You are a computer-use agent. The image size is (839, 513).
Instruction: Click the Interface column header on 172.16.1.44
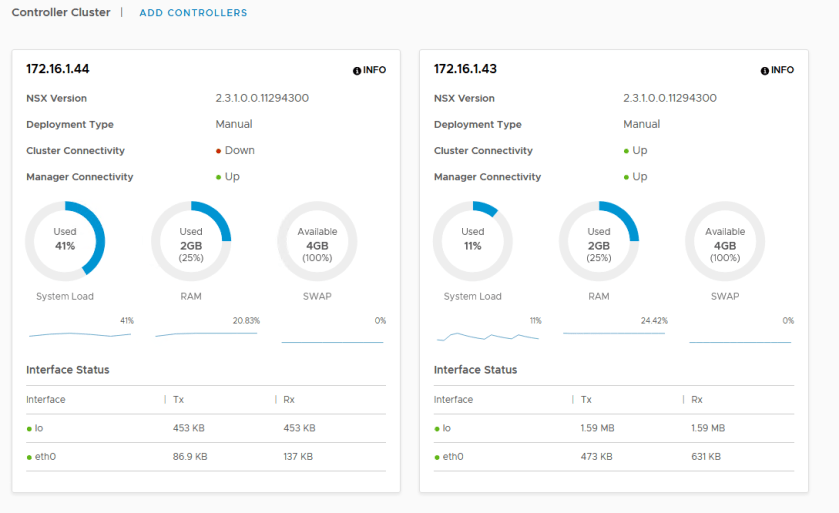[46, 400]
